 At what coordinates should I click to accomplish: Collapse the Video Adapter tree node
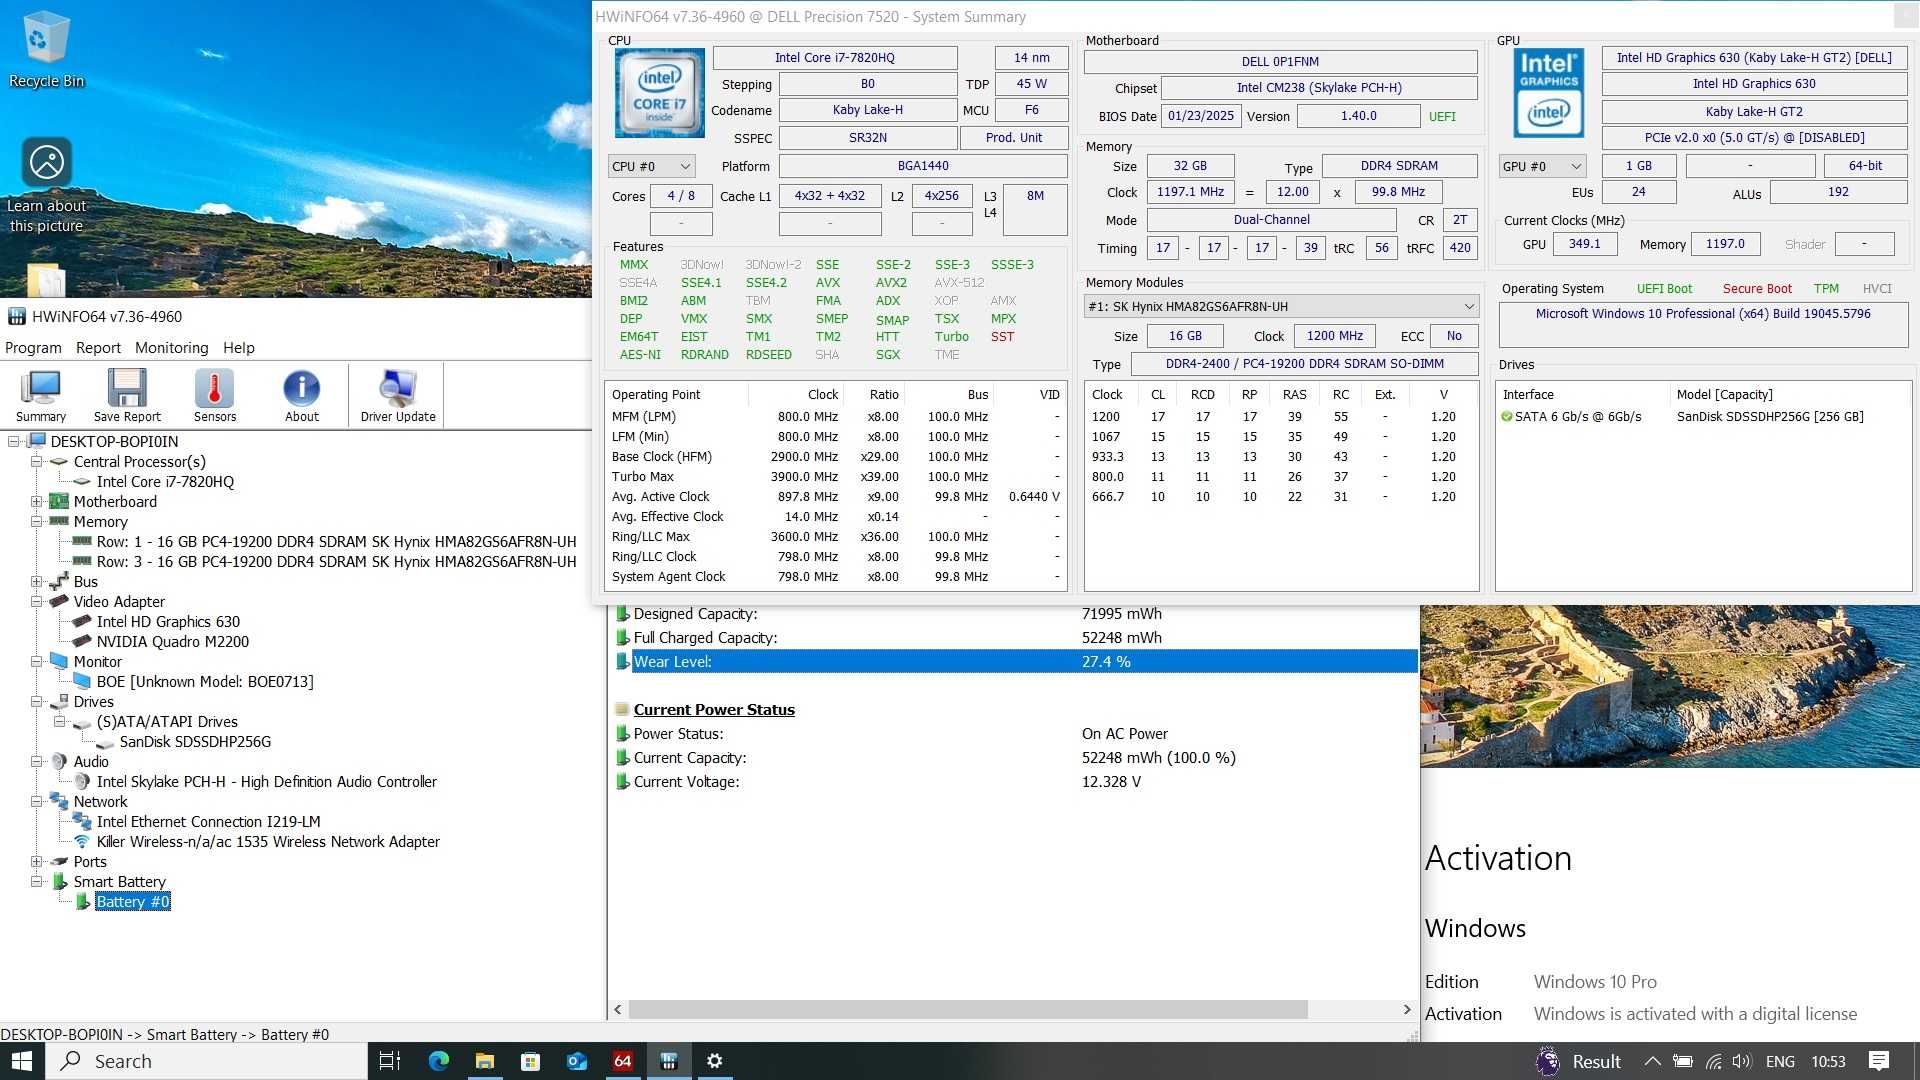point(36,601)
